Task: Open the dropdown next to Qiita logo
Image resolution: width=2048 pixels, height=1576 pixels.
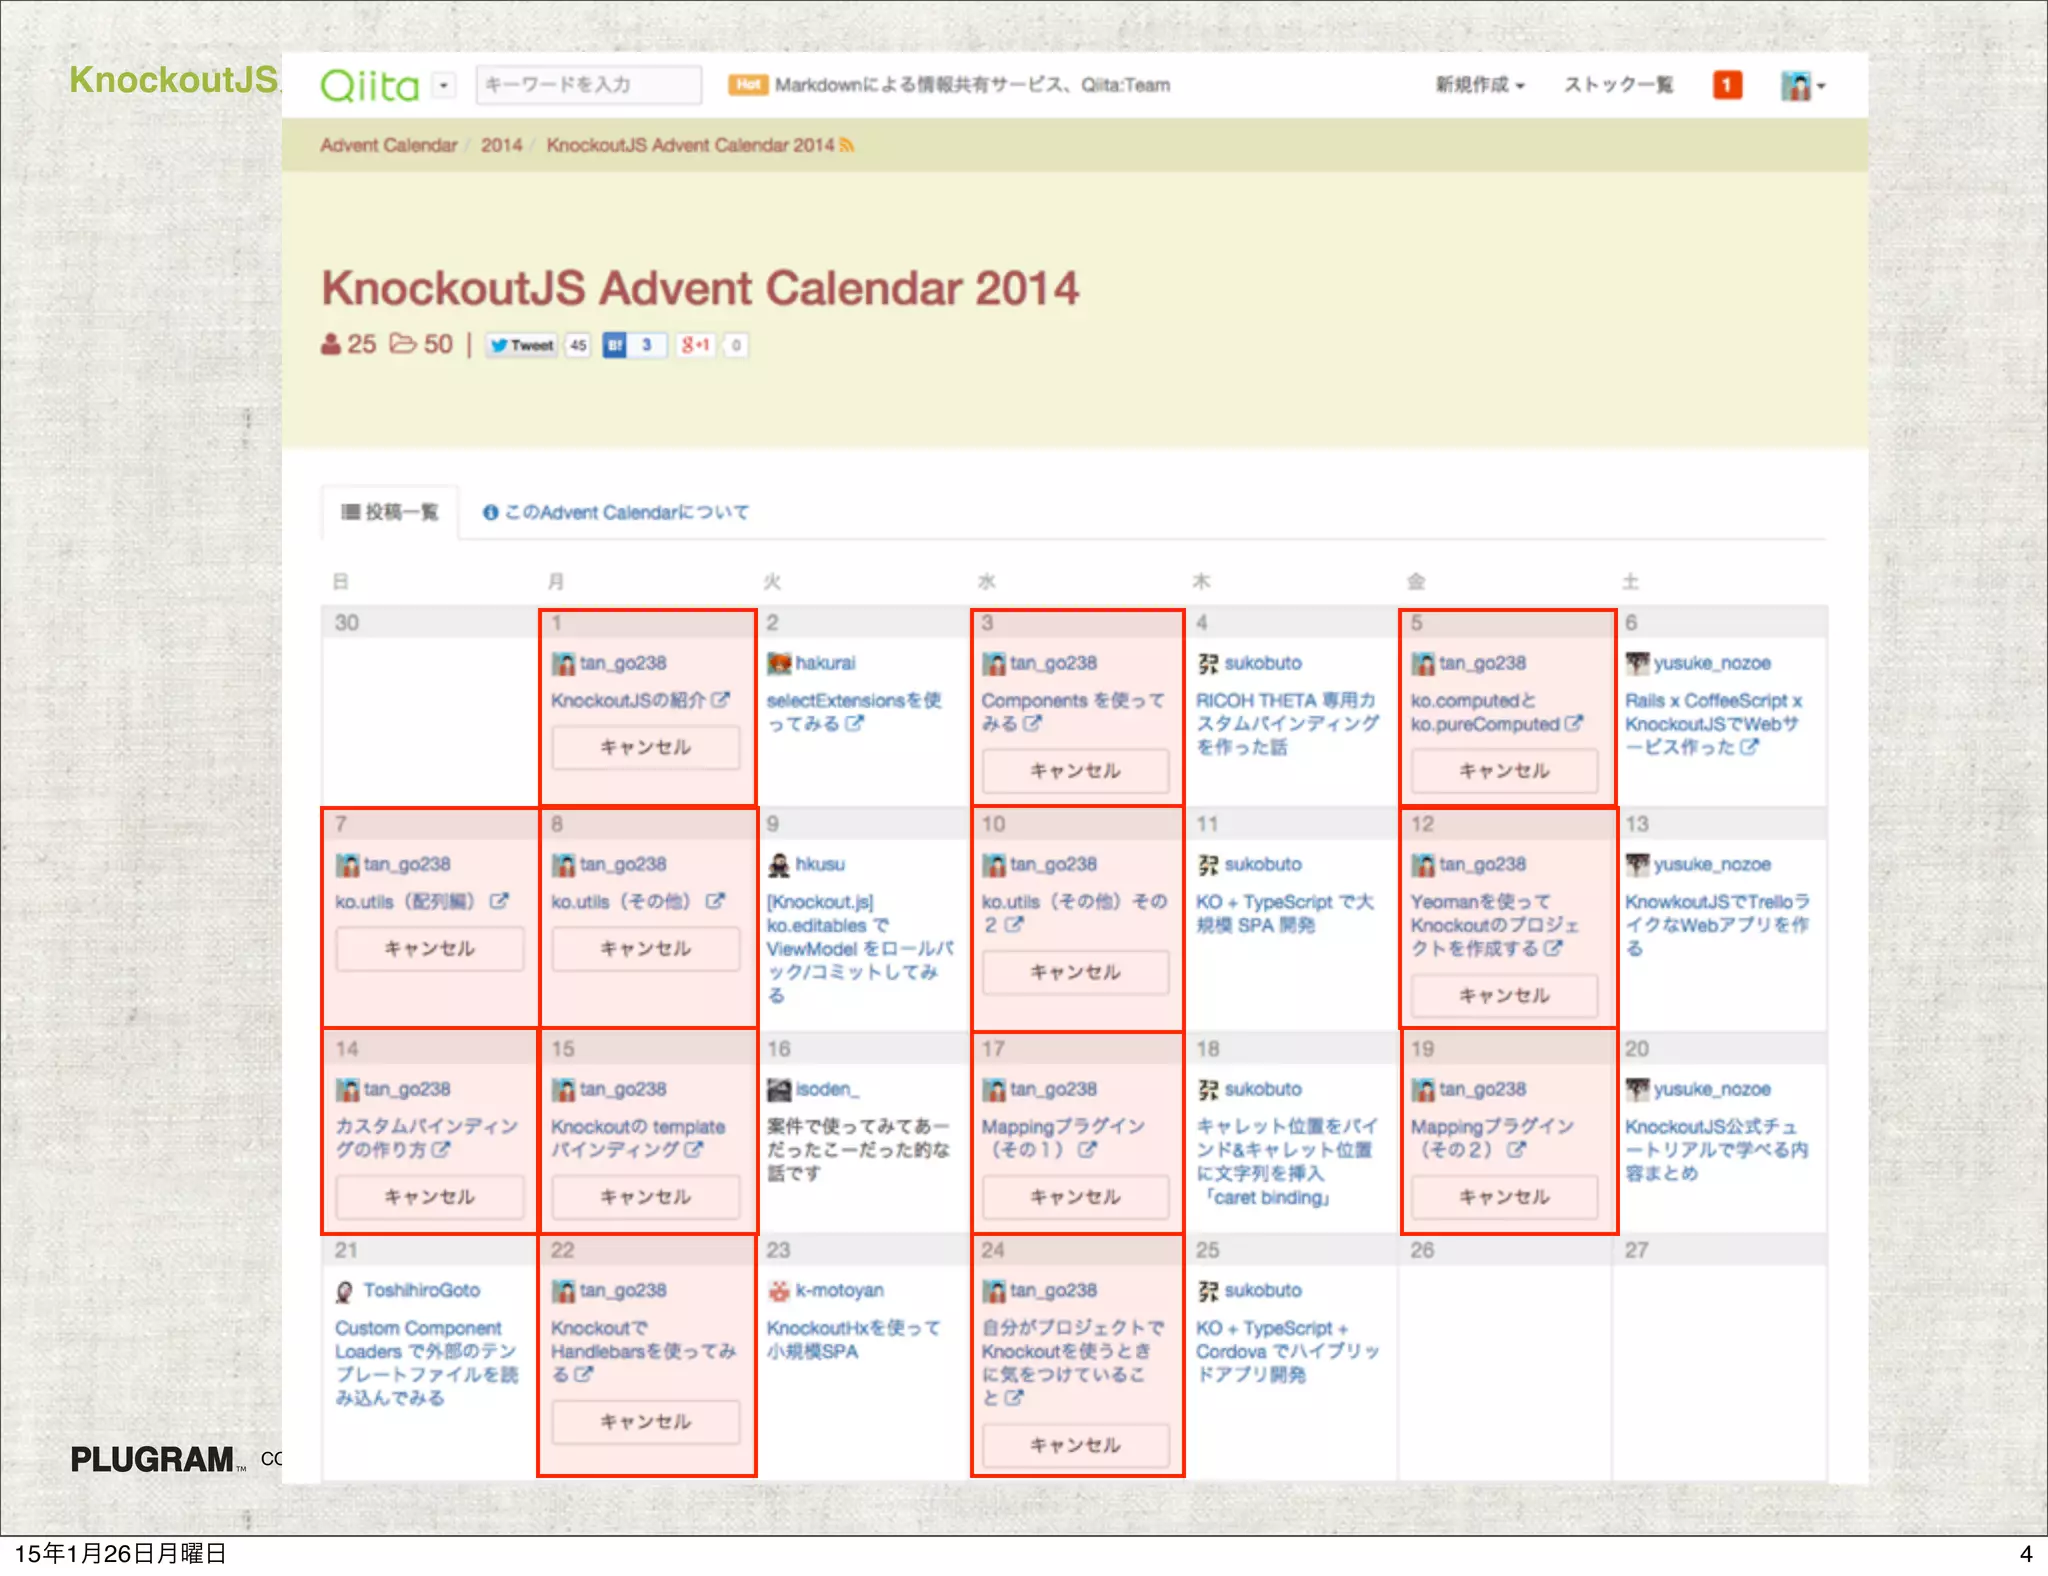Action: (443, 86)
